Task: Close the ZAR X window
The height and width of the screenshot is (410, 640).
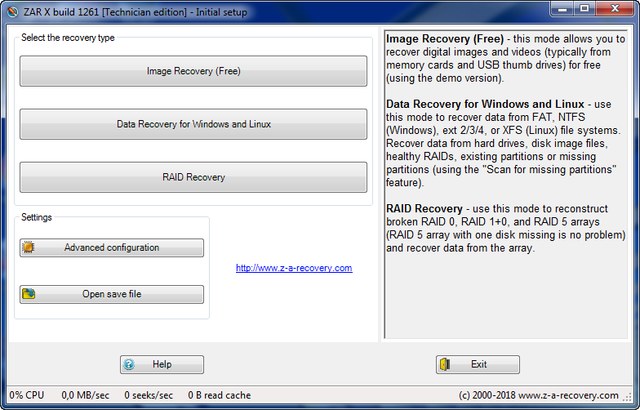Action: (x=614, y=8)
